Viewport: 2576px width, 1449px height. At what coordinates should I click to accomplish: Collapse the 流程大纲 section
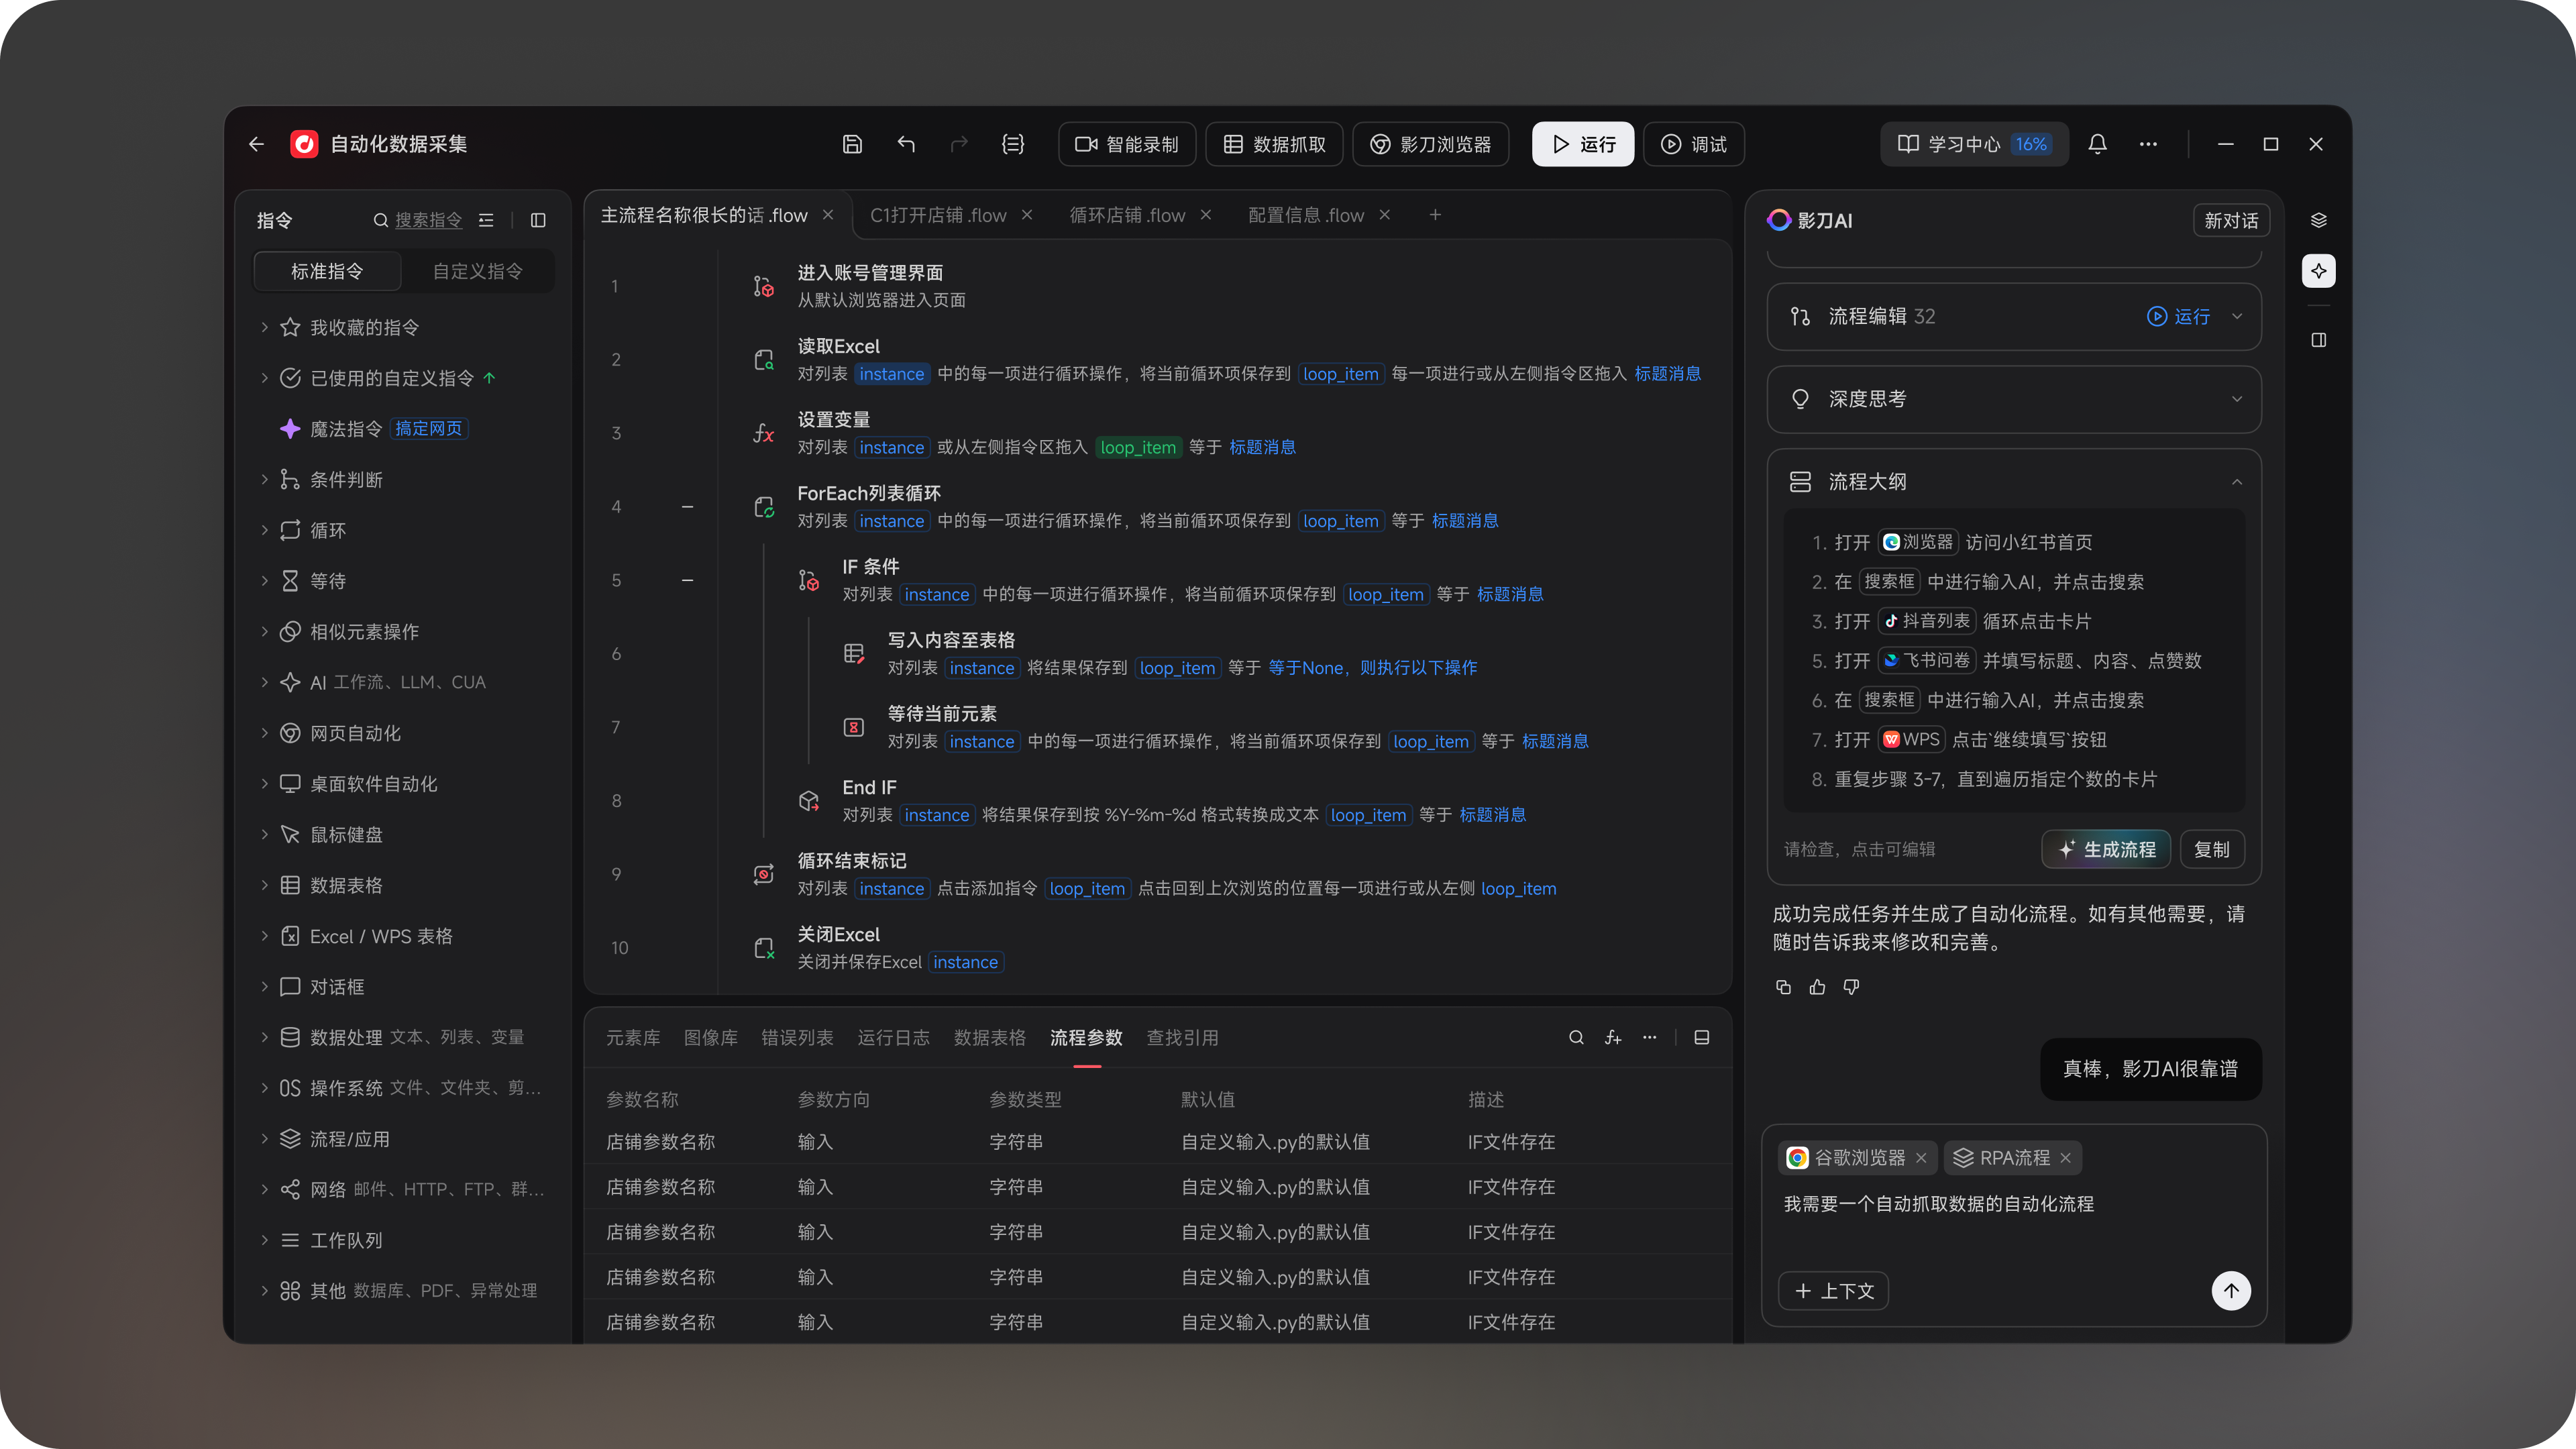(2237, 482)
